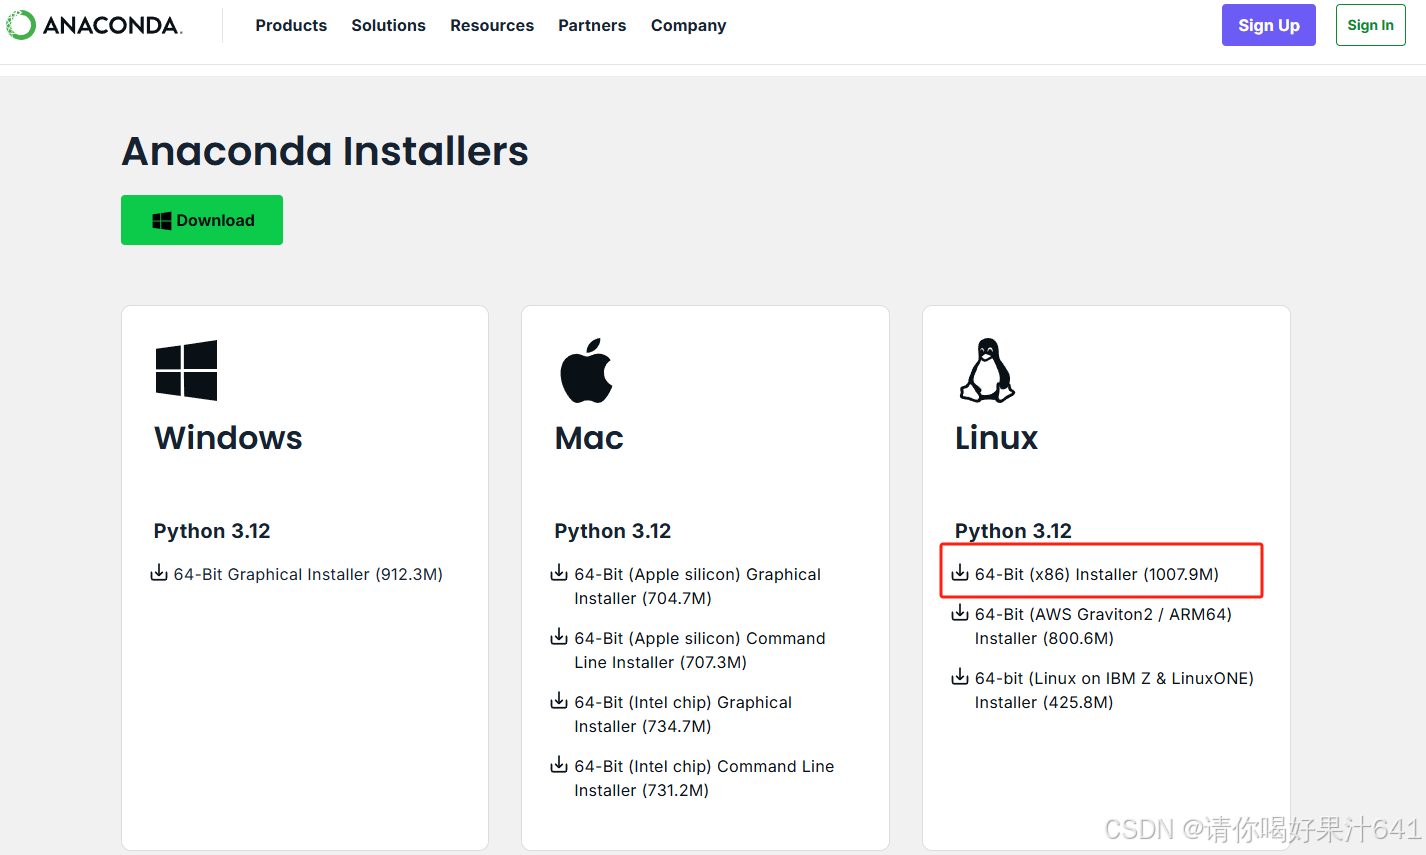
Task: Click download icon beside Linux x86 Installer
Action: tap(960, 573)
